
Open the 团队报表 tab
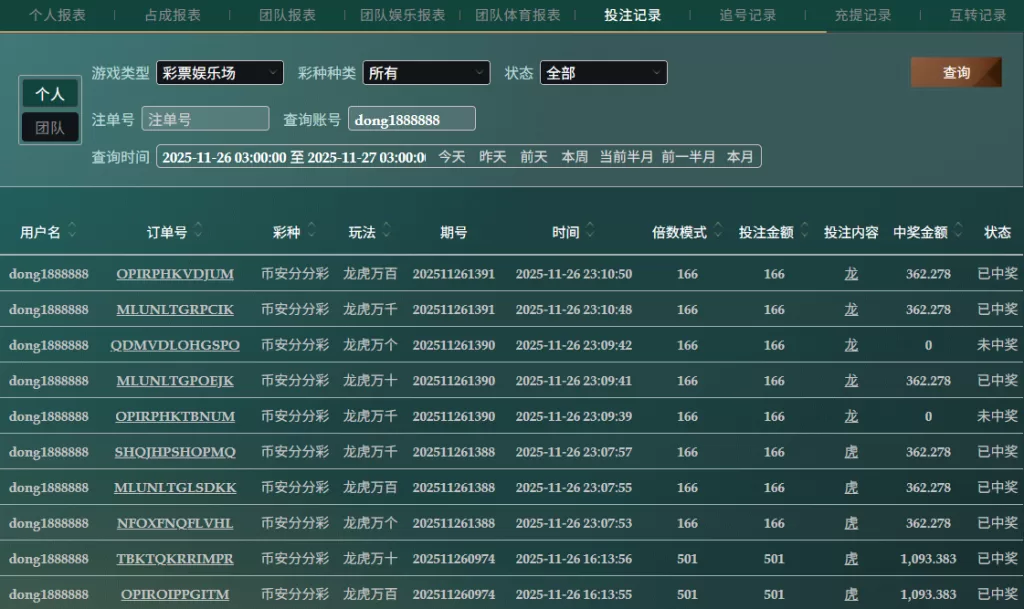[x=287, y=15]
